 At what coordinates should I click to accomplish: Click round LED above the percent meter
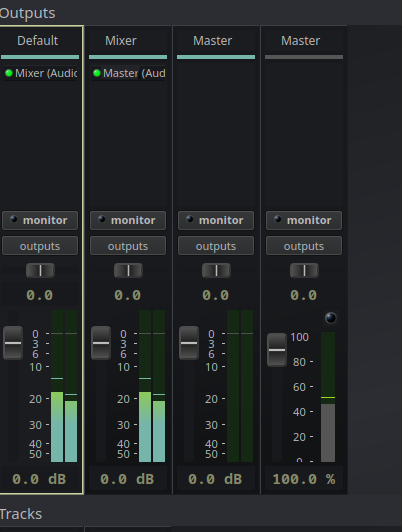[x=330, y=318]
